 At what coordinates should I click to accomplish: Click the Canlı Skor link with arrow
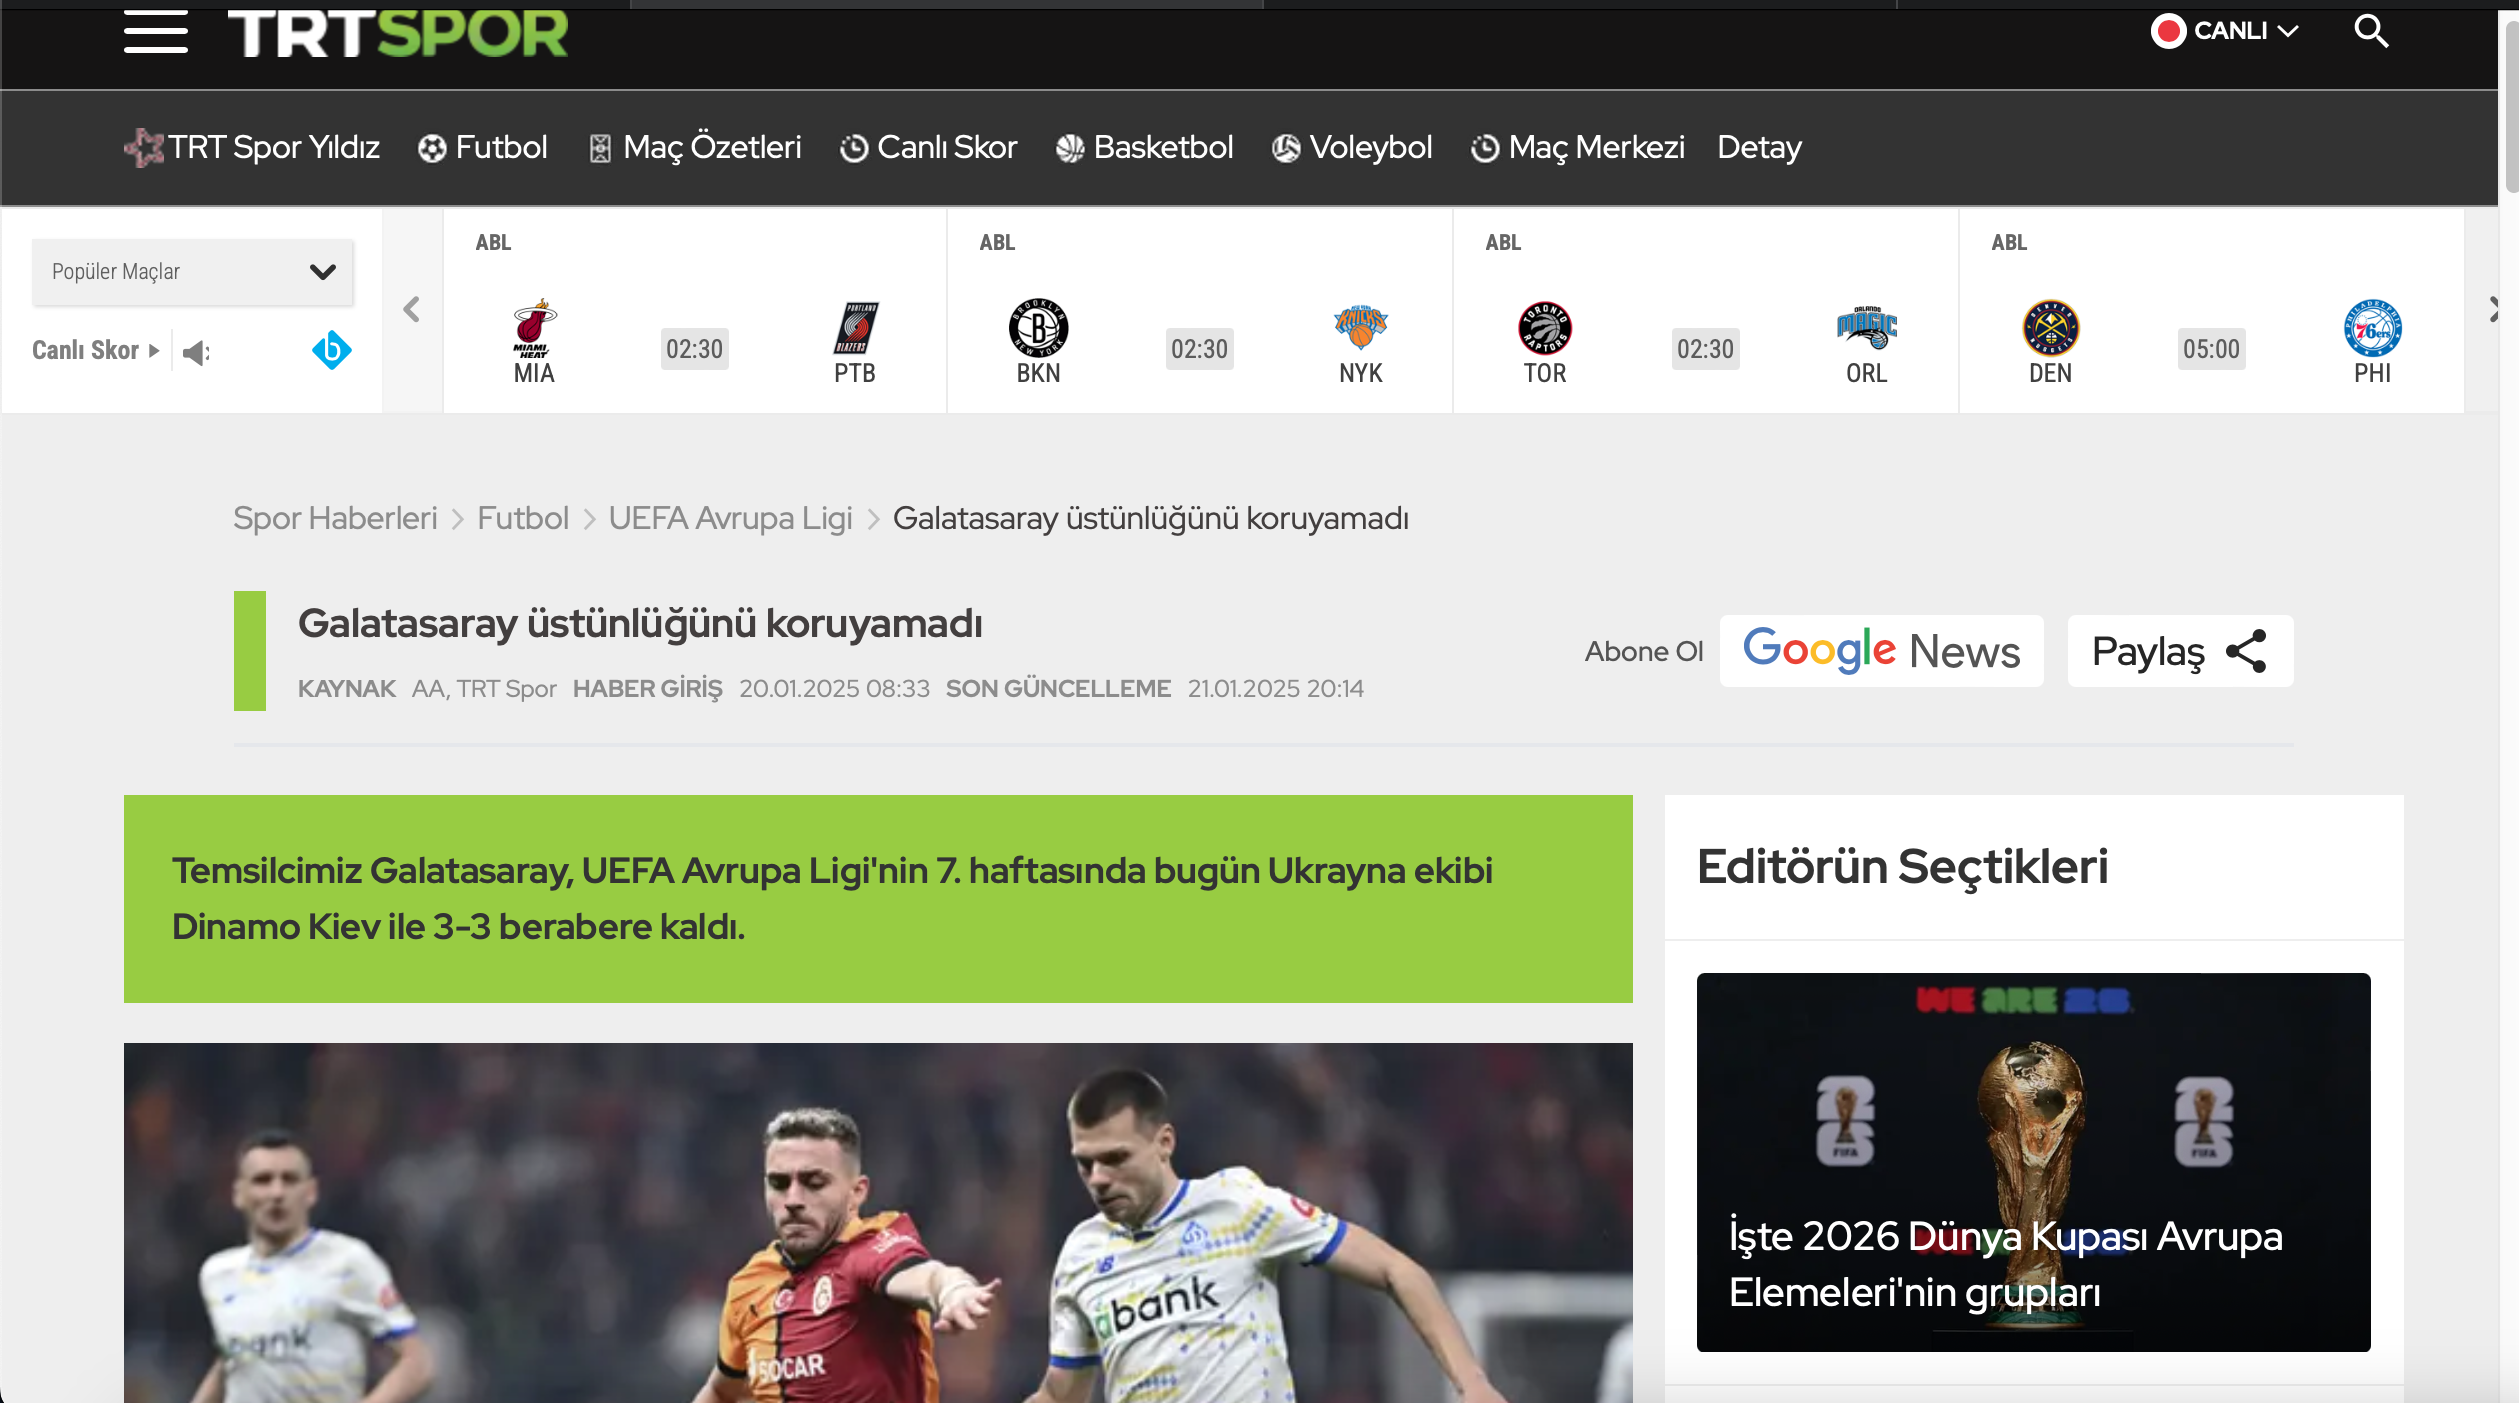96,350
